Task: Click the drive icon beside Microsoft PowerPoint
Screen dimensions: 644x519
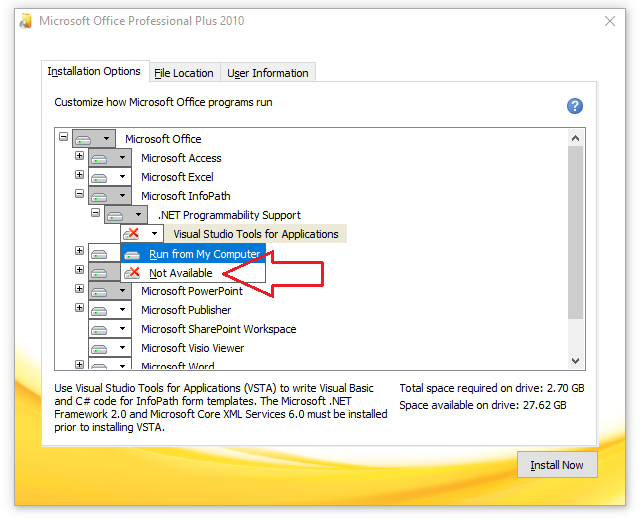Action: click(99, 291)
